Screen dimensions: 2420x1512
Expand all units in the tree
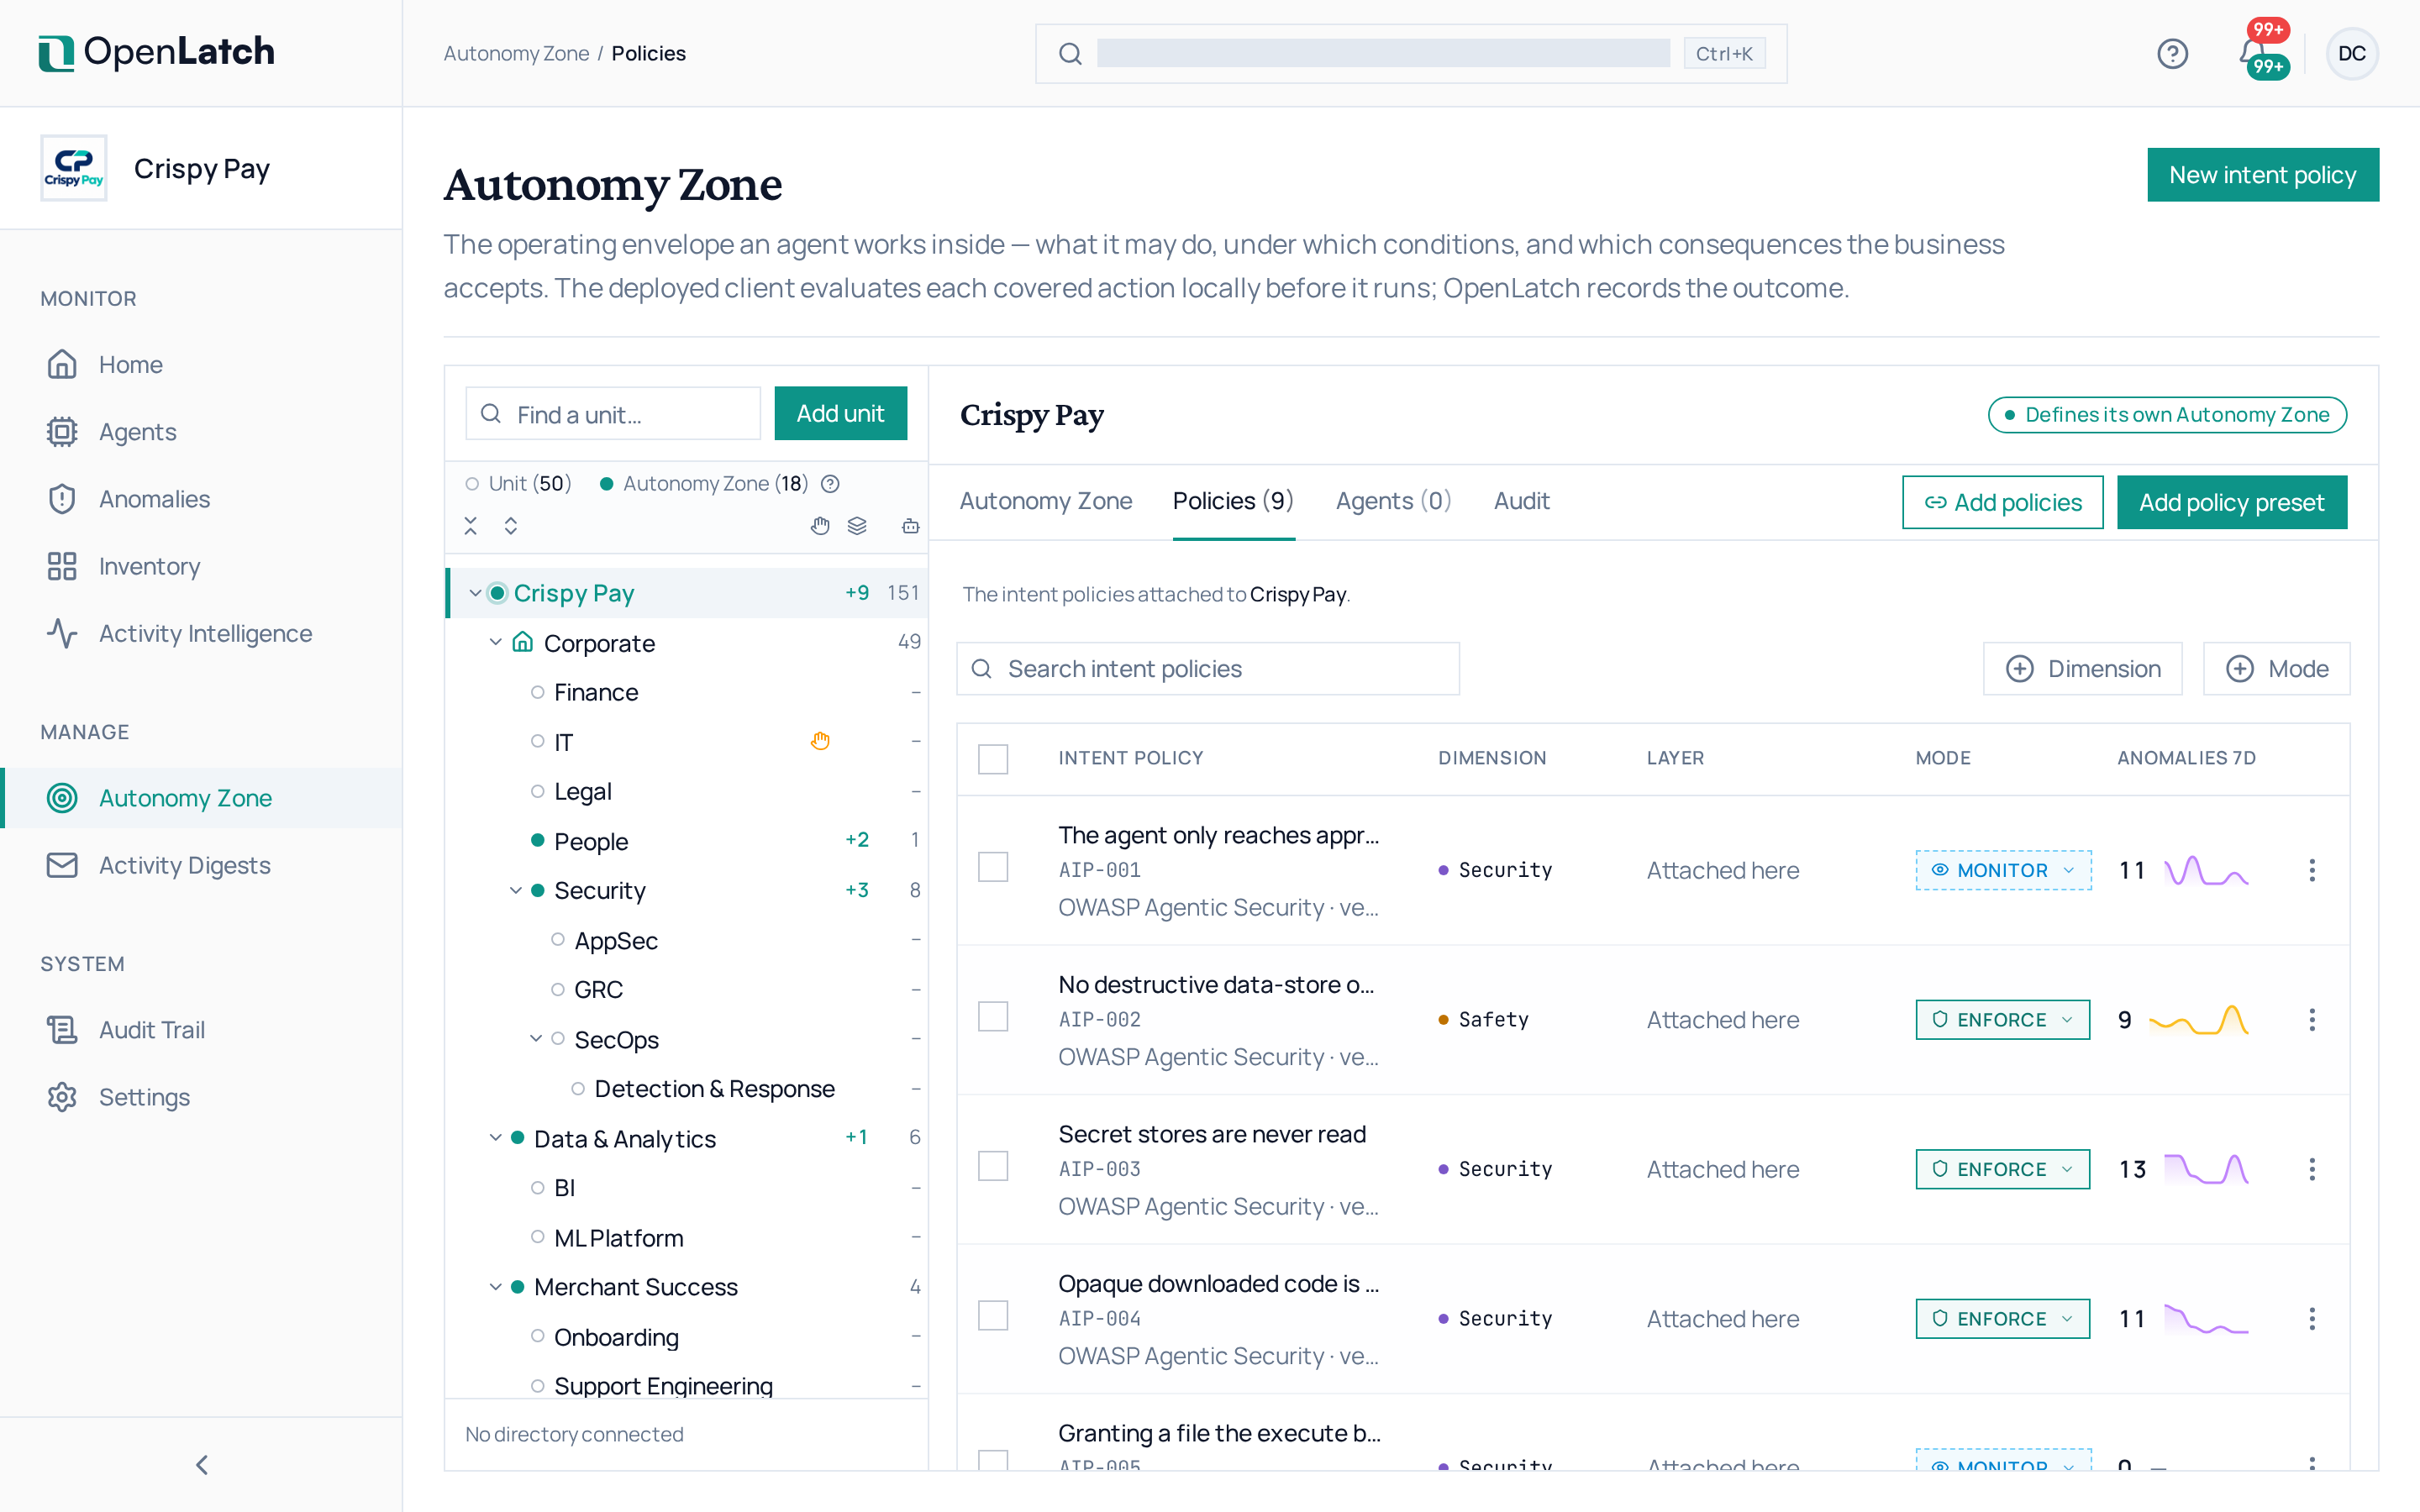tap(511, 526)
